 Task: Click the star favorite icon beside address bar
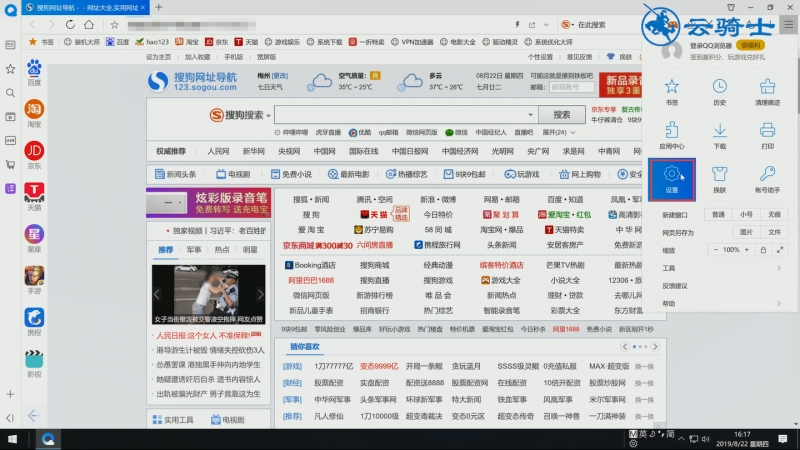(x=114, y=24)
